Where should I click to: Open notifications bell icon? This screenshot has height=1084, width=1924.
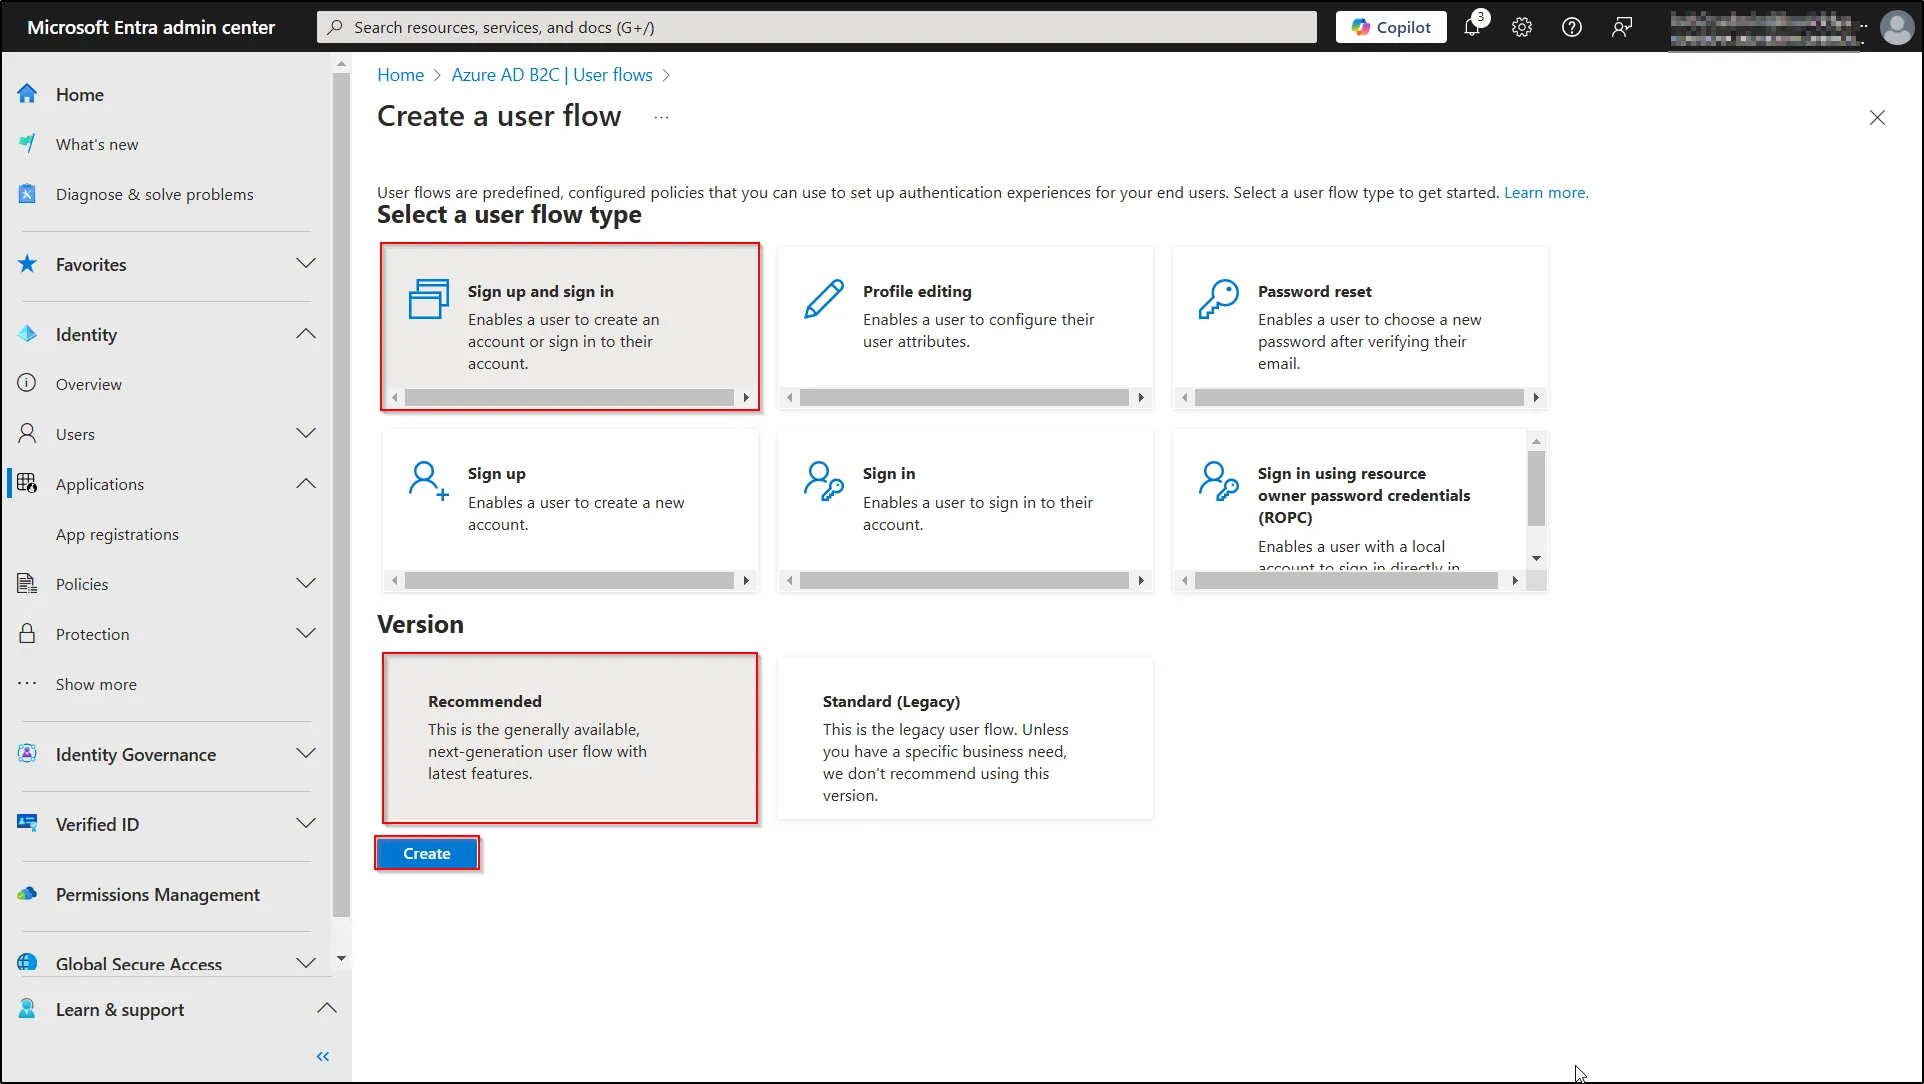1473,26
